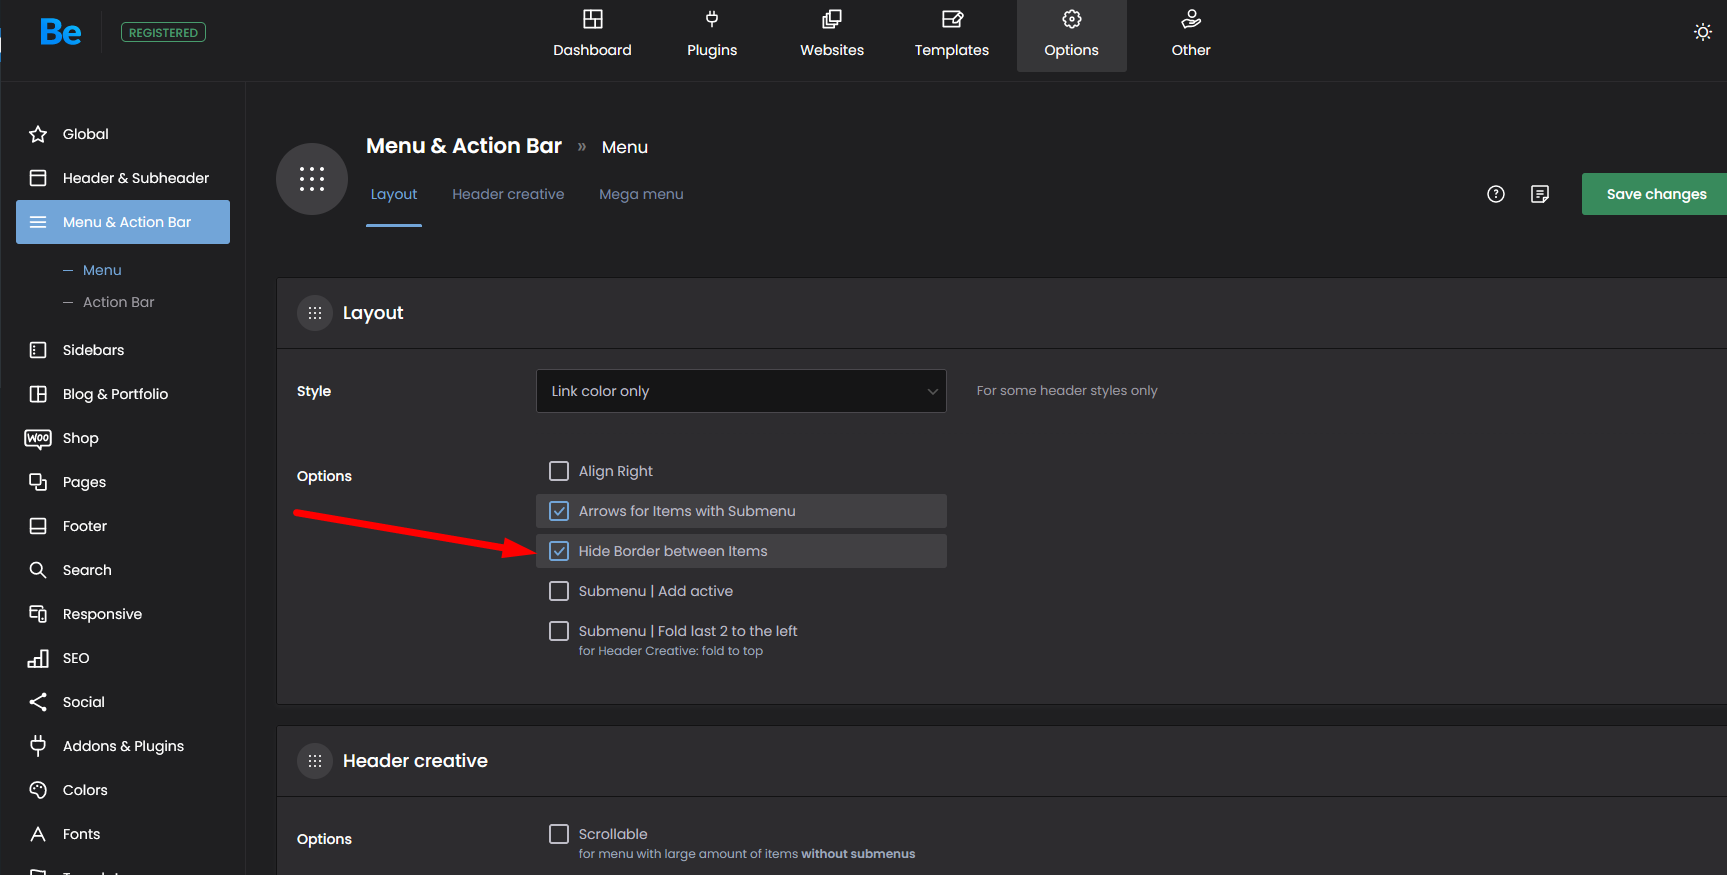Open the Action Bar submenu item
Screen dimensions: 1727x875
(119, 302)
